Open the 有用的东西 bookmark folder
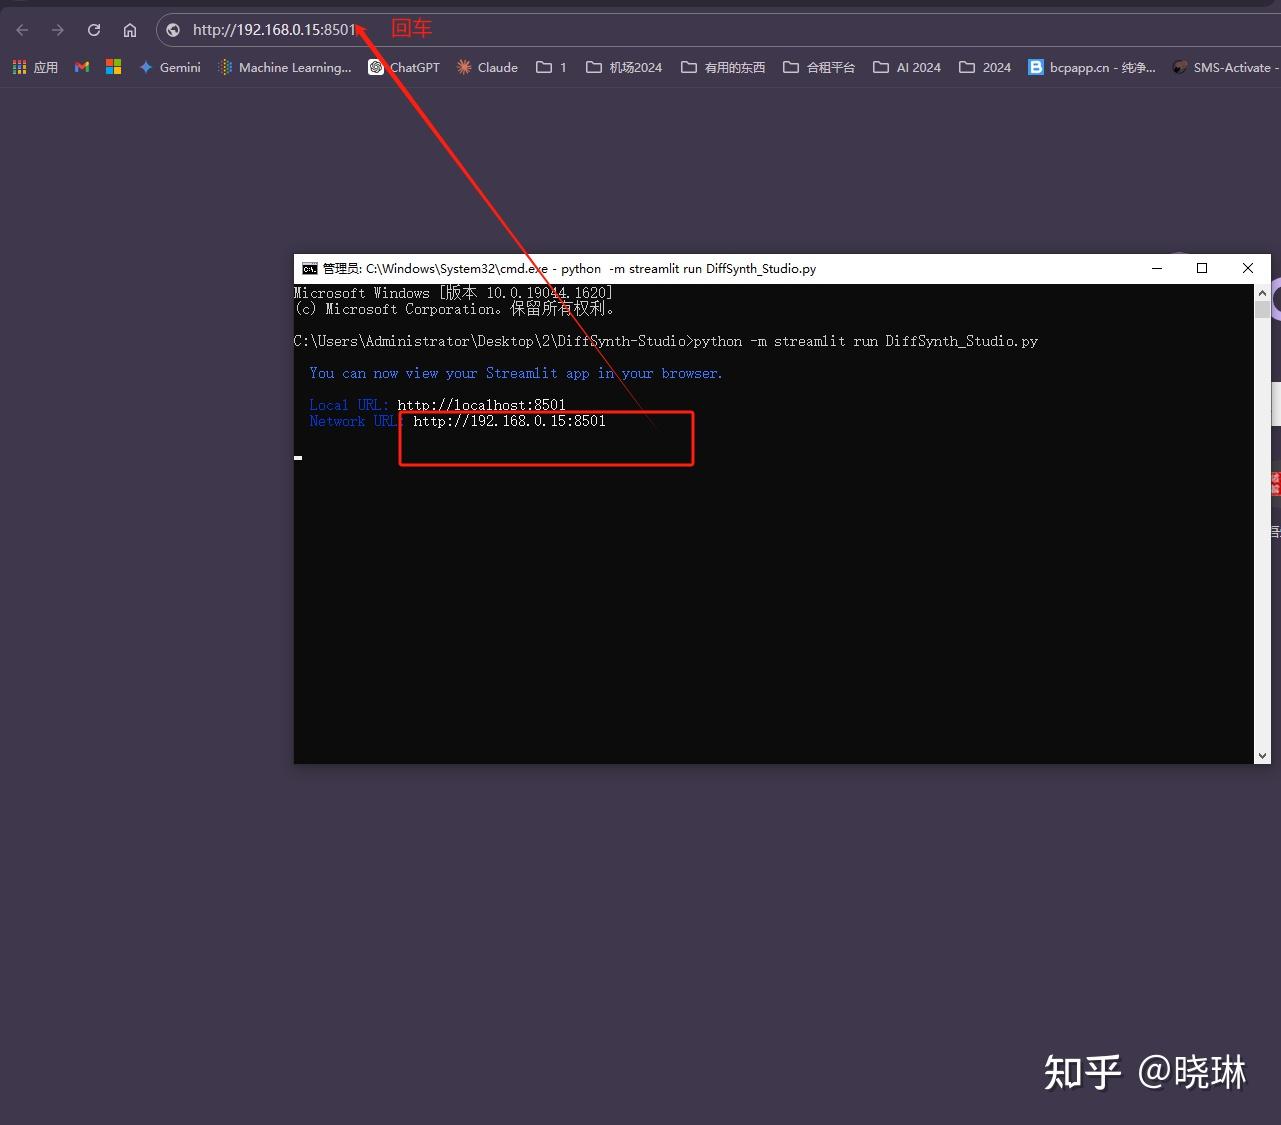 coord(722,67)
